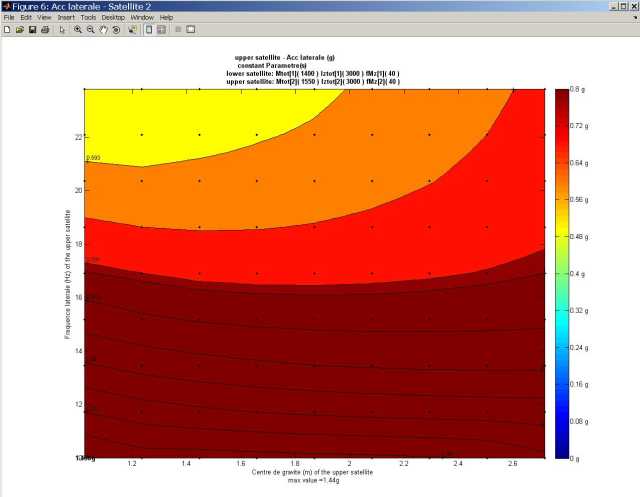Image resolution: width=640 pixels, height=497 pixels.
Task: Toggle the Insert Legend toolbar button
Action: (162, 30)
